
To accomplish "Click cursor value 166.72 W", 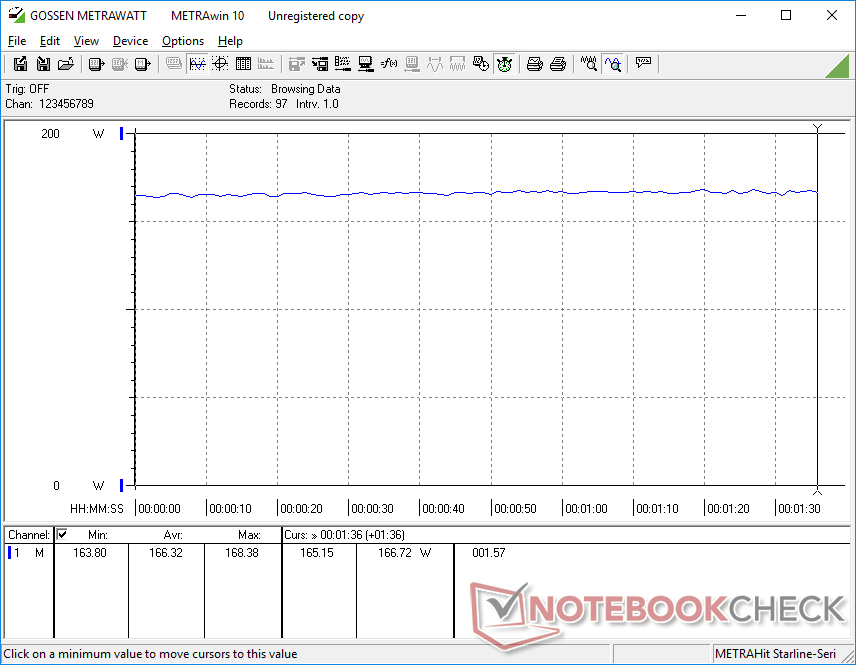I will [405, 553].
